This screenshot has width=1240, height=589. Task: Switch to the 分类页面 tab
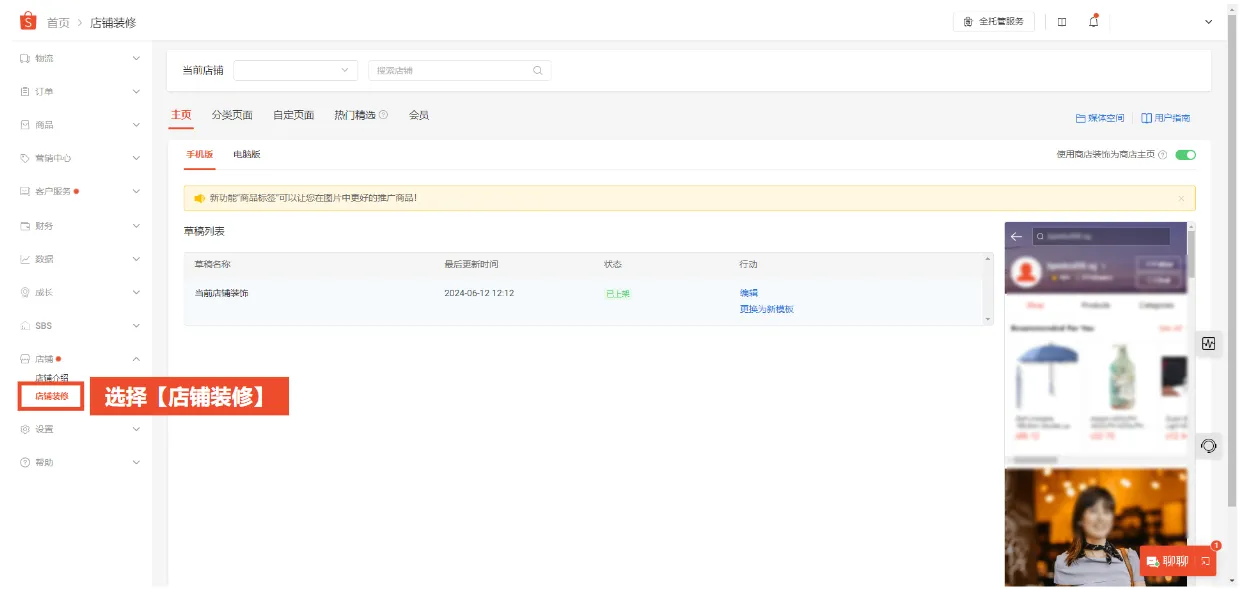[232, 115]
